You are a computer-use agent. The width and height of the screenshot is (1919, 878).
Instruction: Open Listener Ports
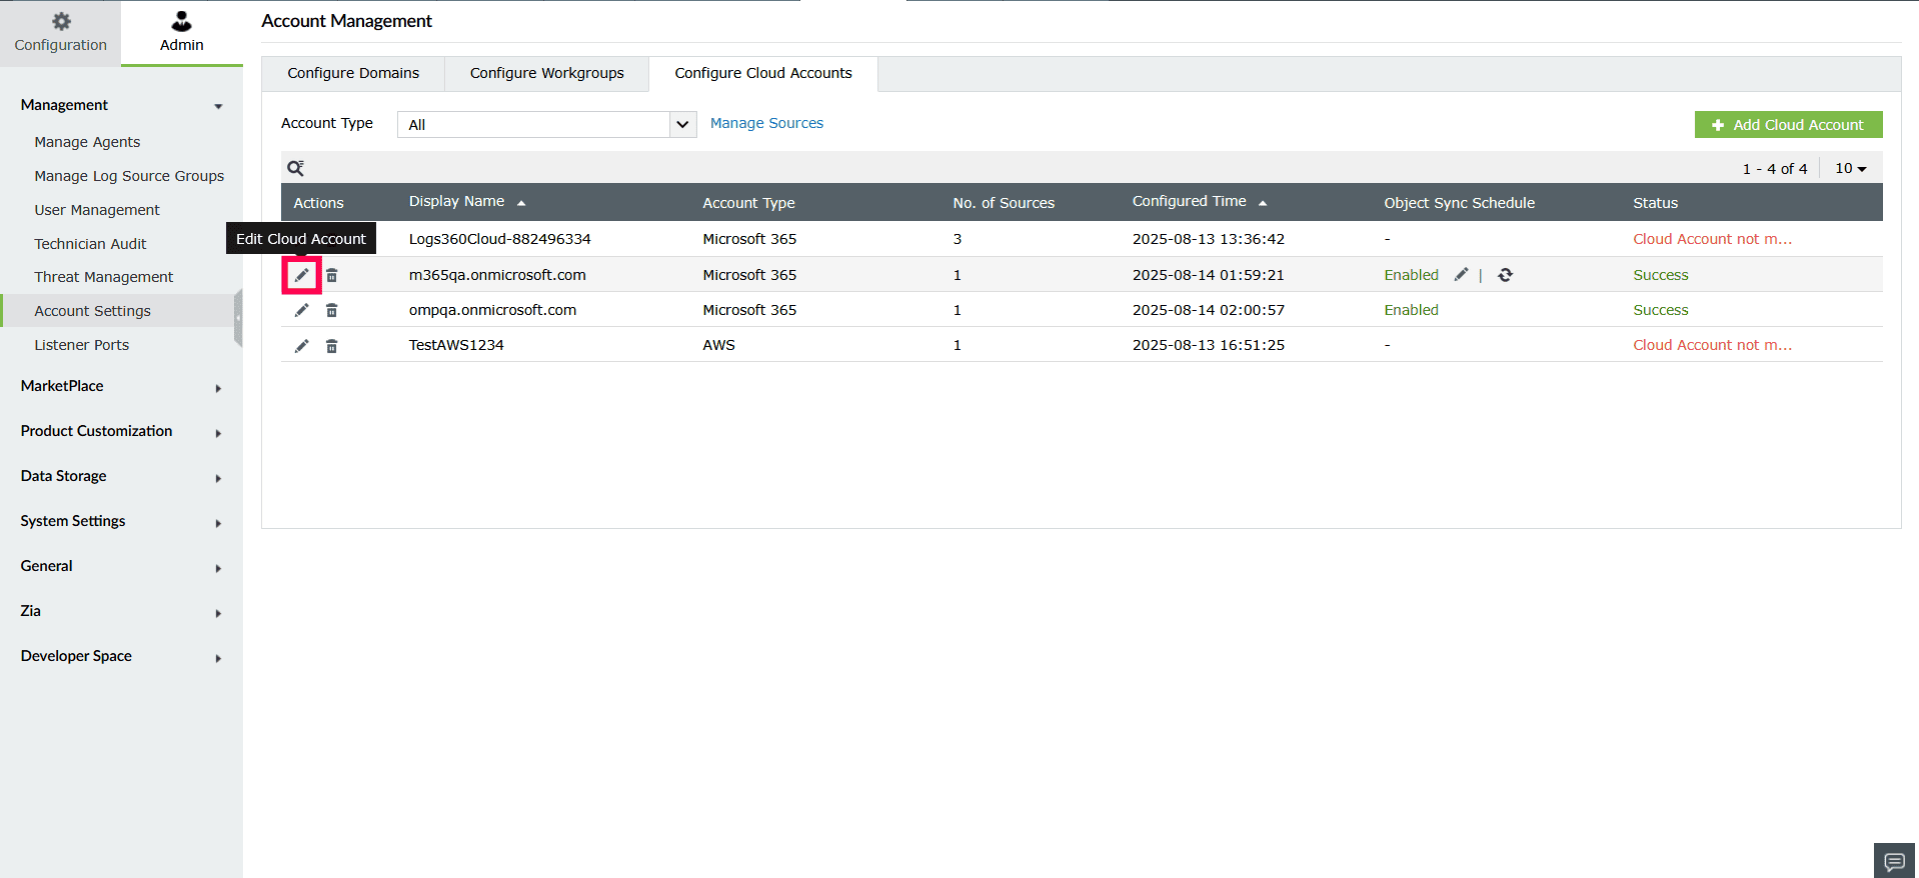[82, 345]
